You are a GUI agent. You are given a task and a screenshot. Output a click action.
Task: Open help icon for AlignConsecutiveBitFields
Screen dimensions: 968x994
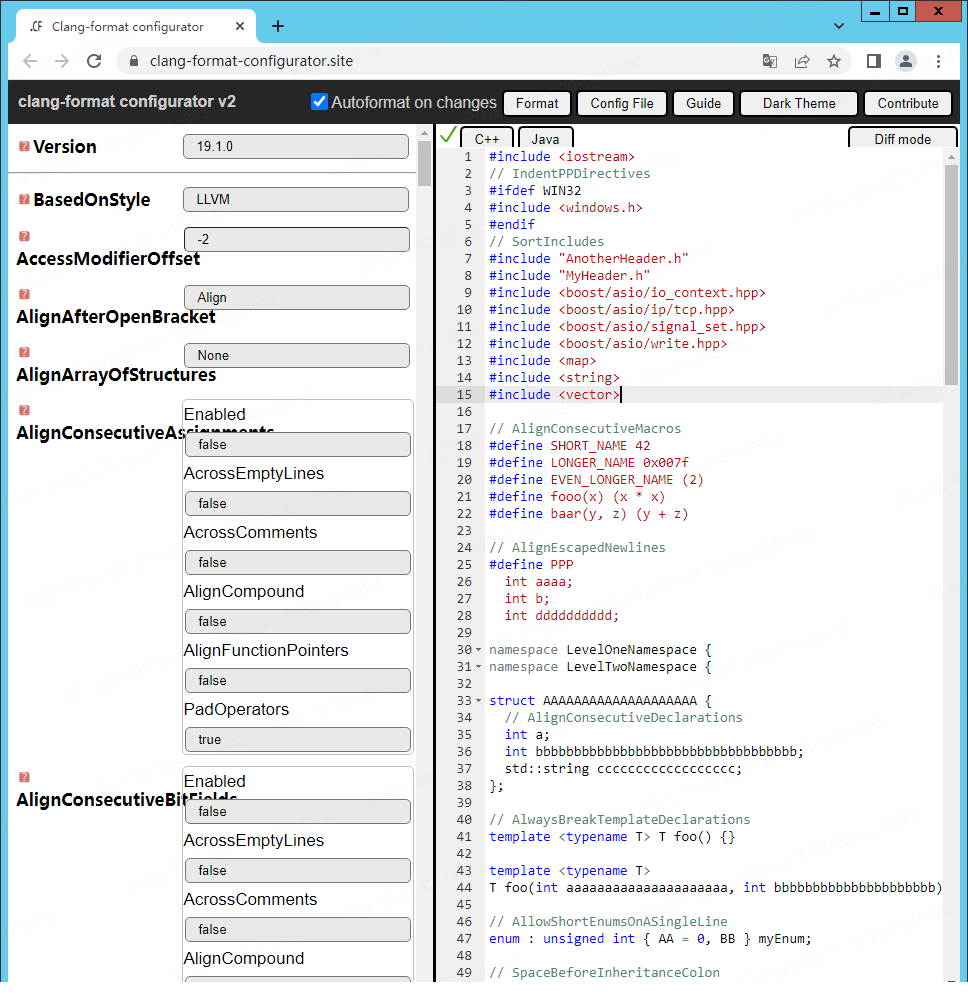coord(24,777)
